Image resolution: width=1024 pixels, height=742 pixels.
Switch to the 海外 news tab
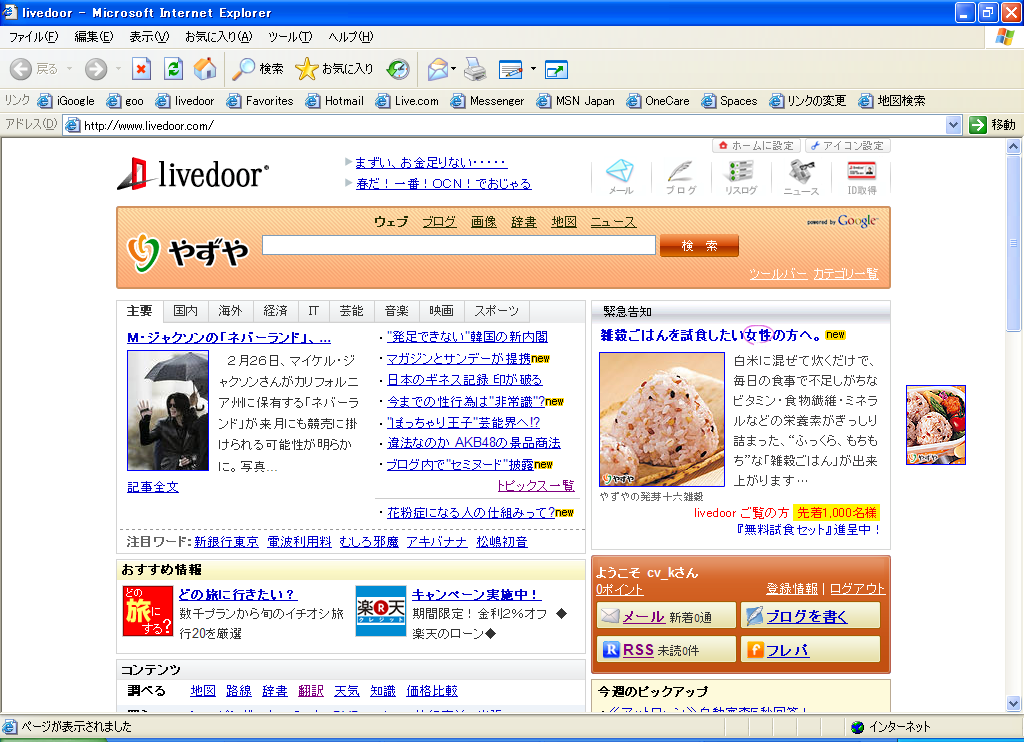coord(230,311)
